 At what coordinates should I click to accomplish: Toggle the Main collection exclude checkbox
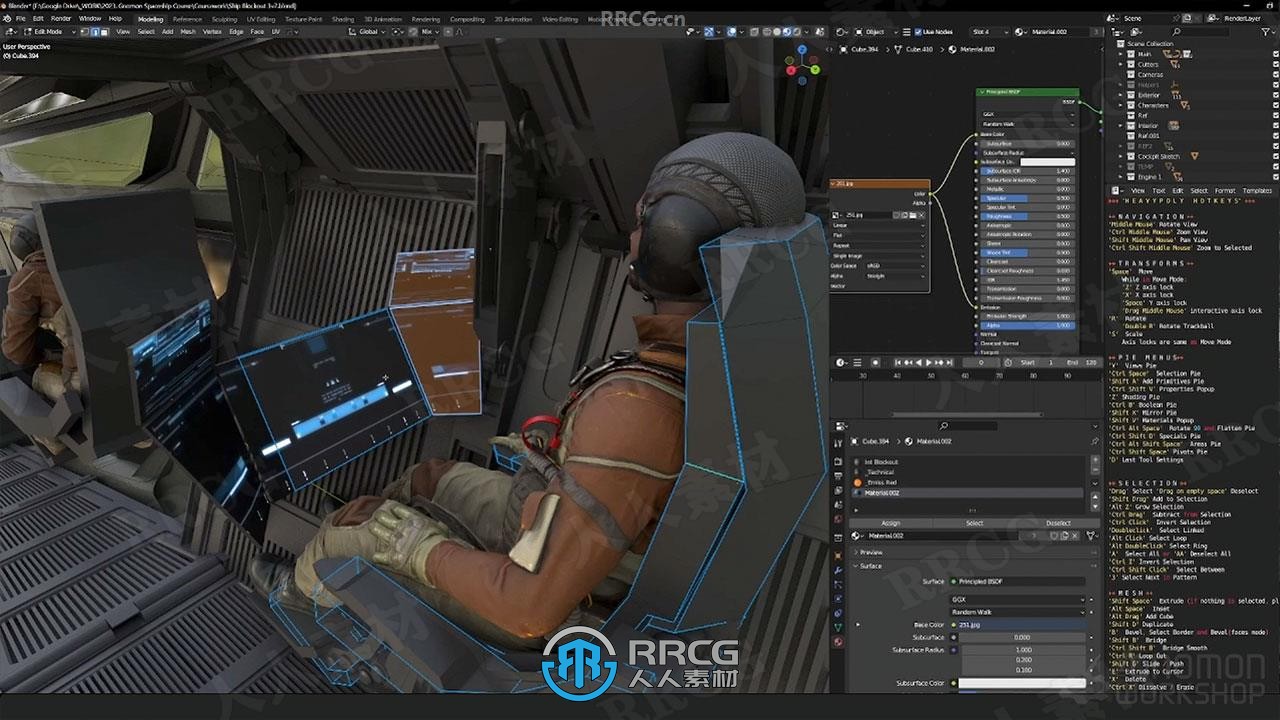point(1276,54)
